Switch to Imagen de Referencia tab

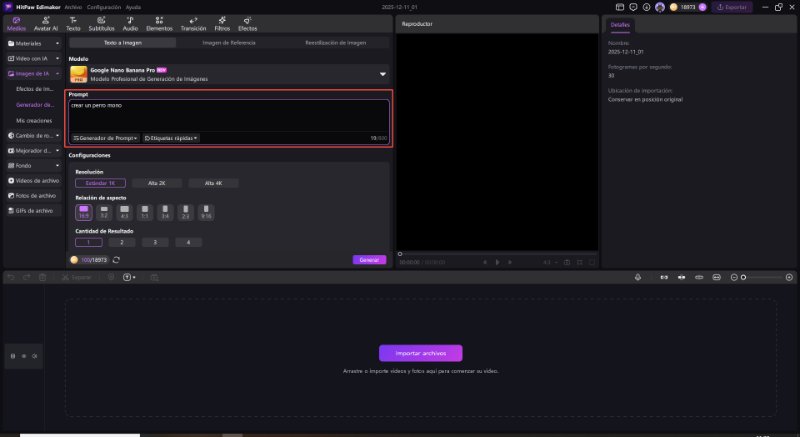click(x=229, y=43)
